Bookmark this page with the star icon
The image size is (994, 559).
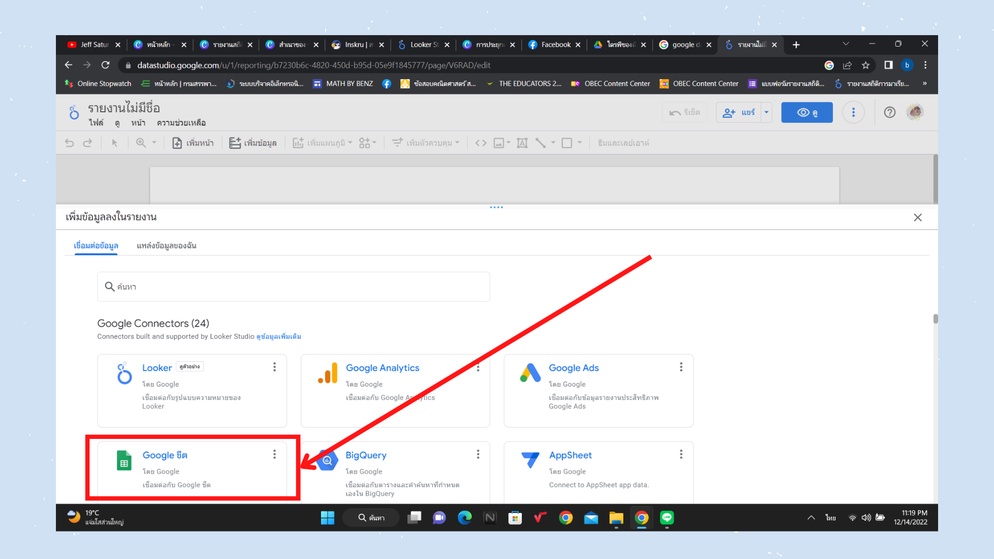tap(865, 65)
